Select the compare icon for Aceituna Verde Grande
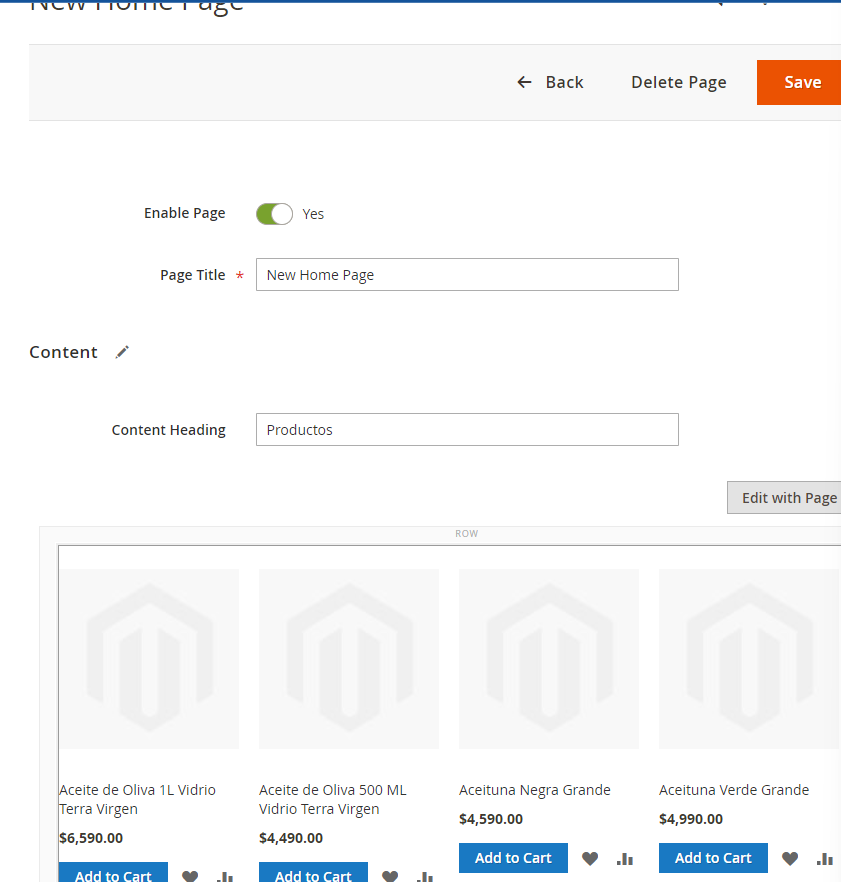This screenshot has width=841, height=882. 825,858
